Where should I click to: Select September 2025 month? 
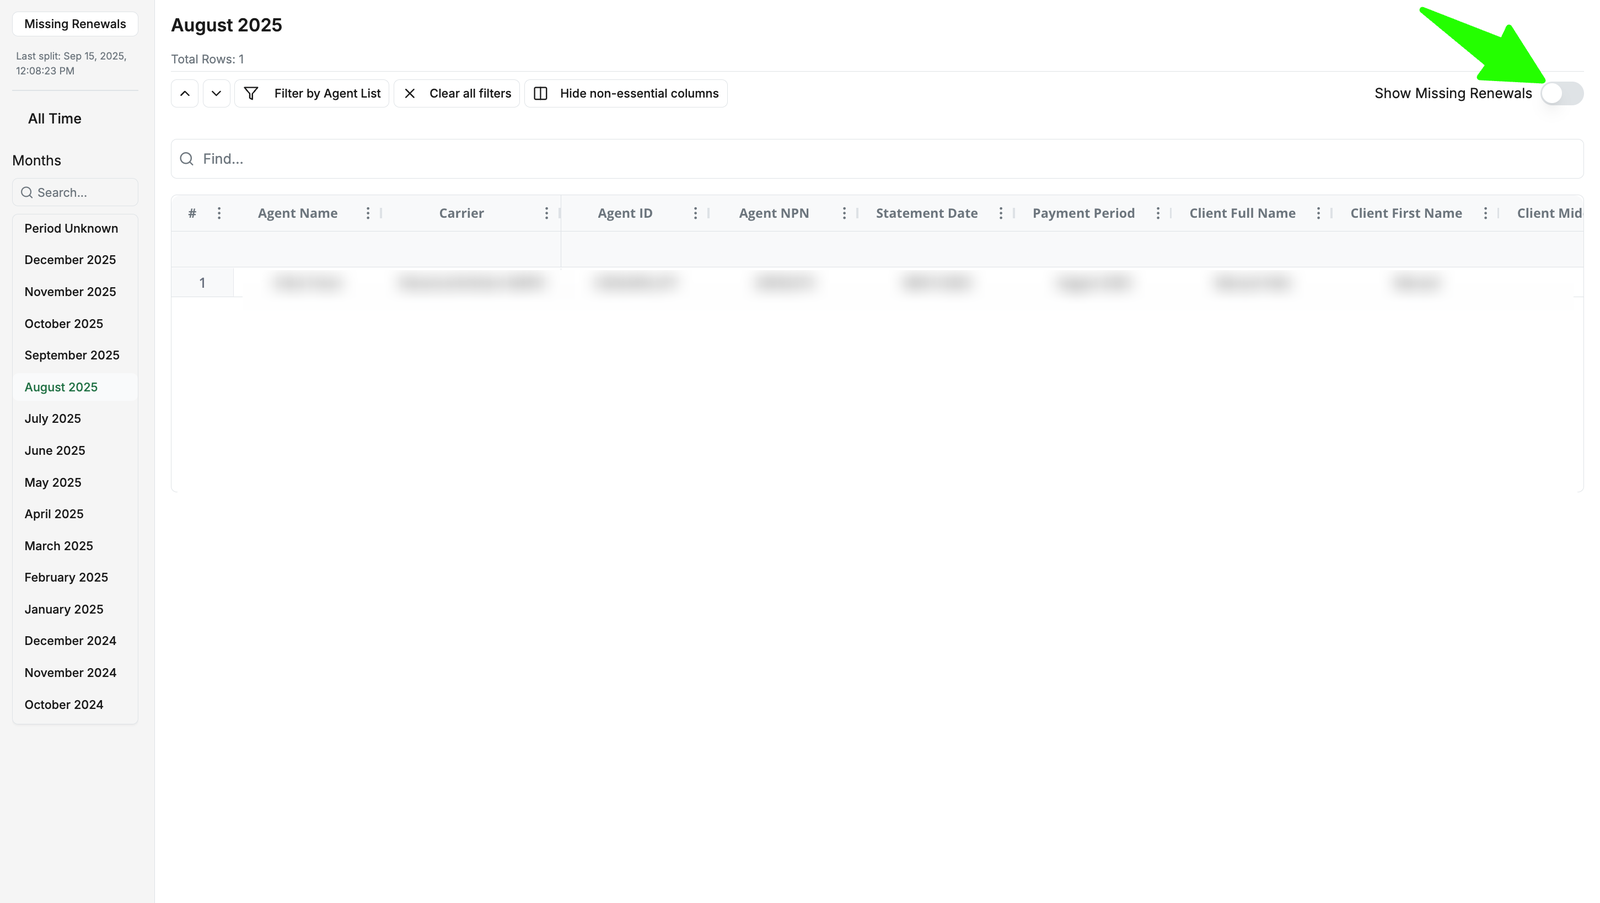(75, 355)
